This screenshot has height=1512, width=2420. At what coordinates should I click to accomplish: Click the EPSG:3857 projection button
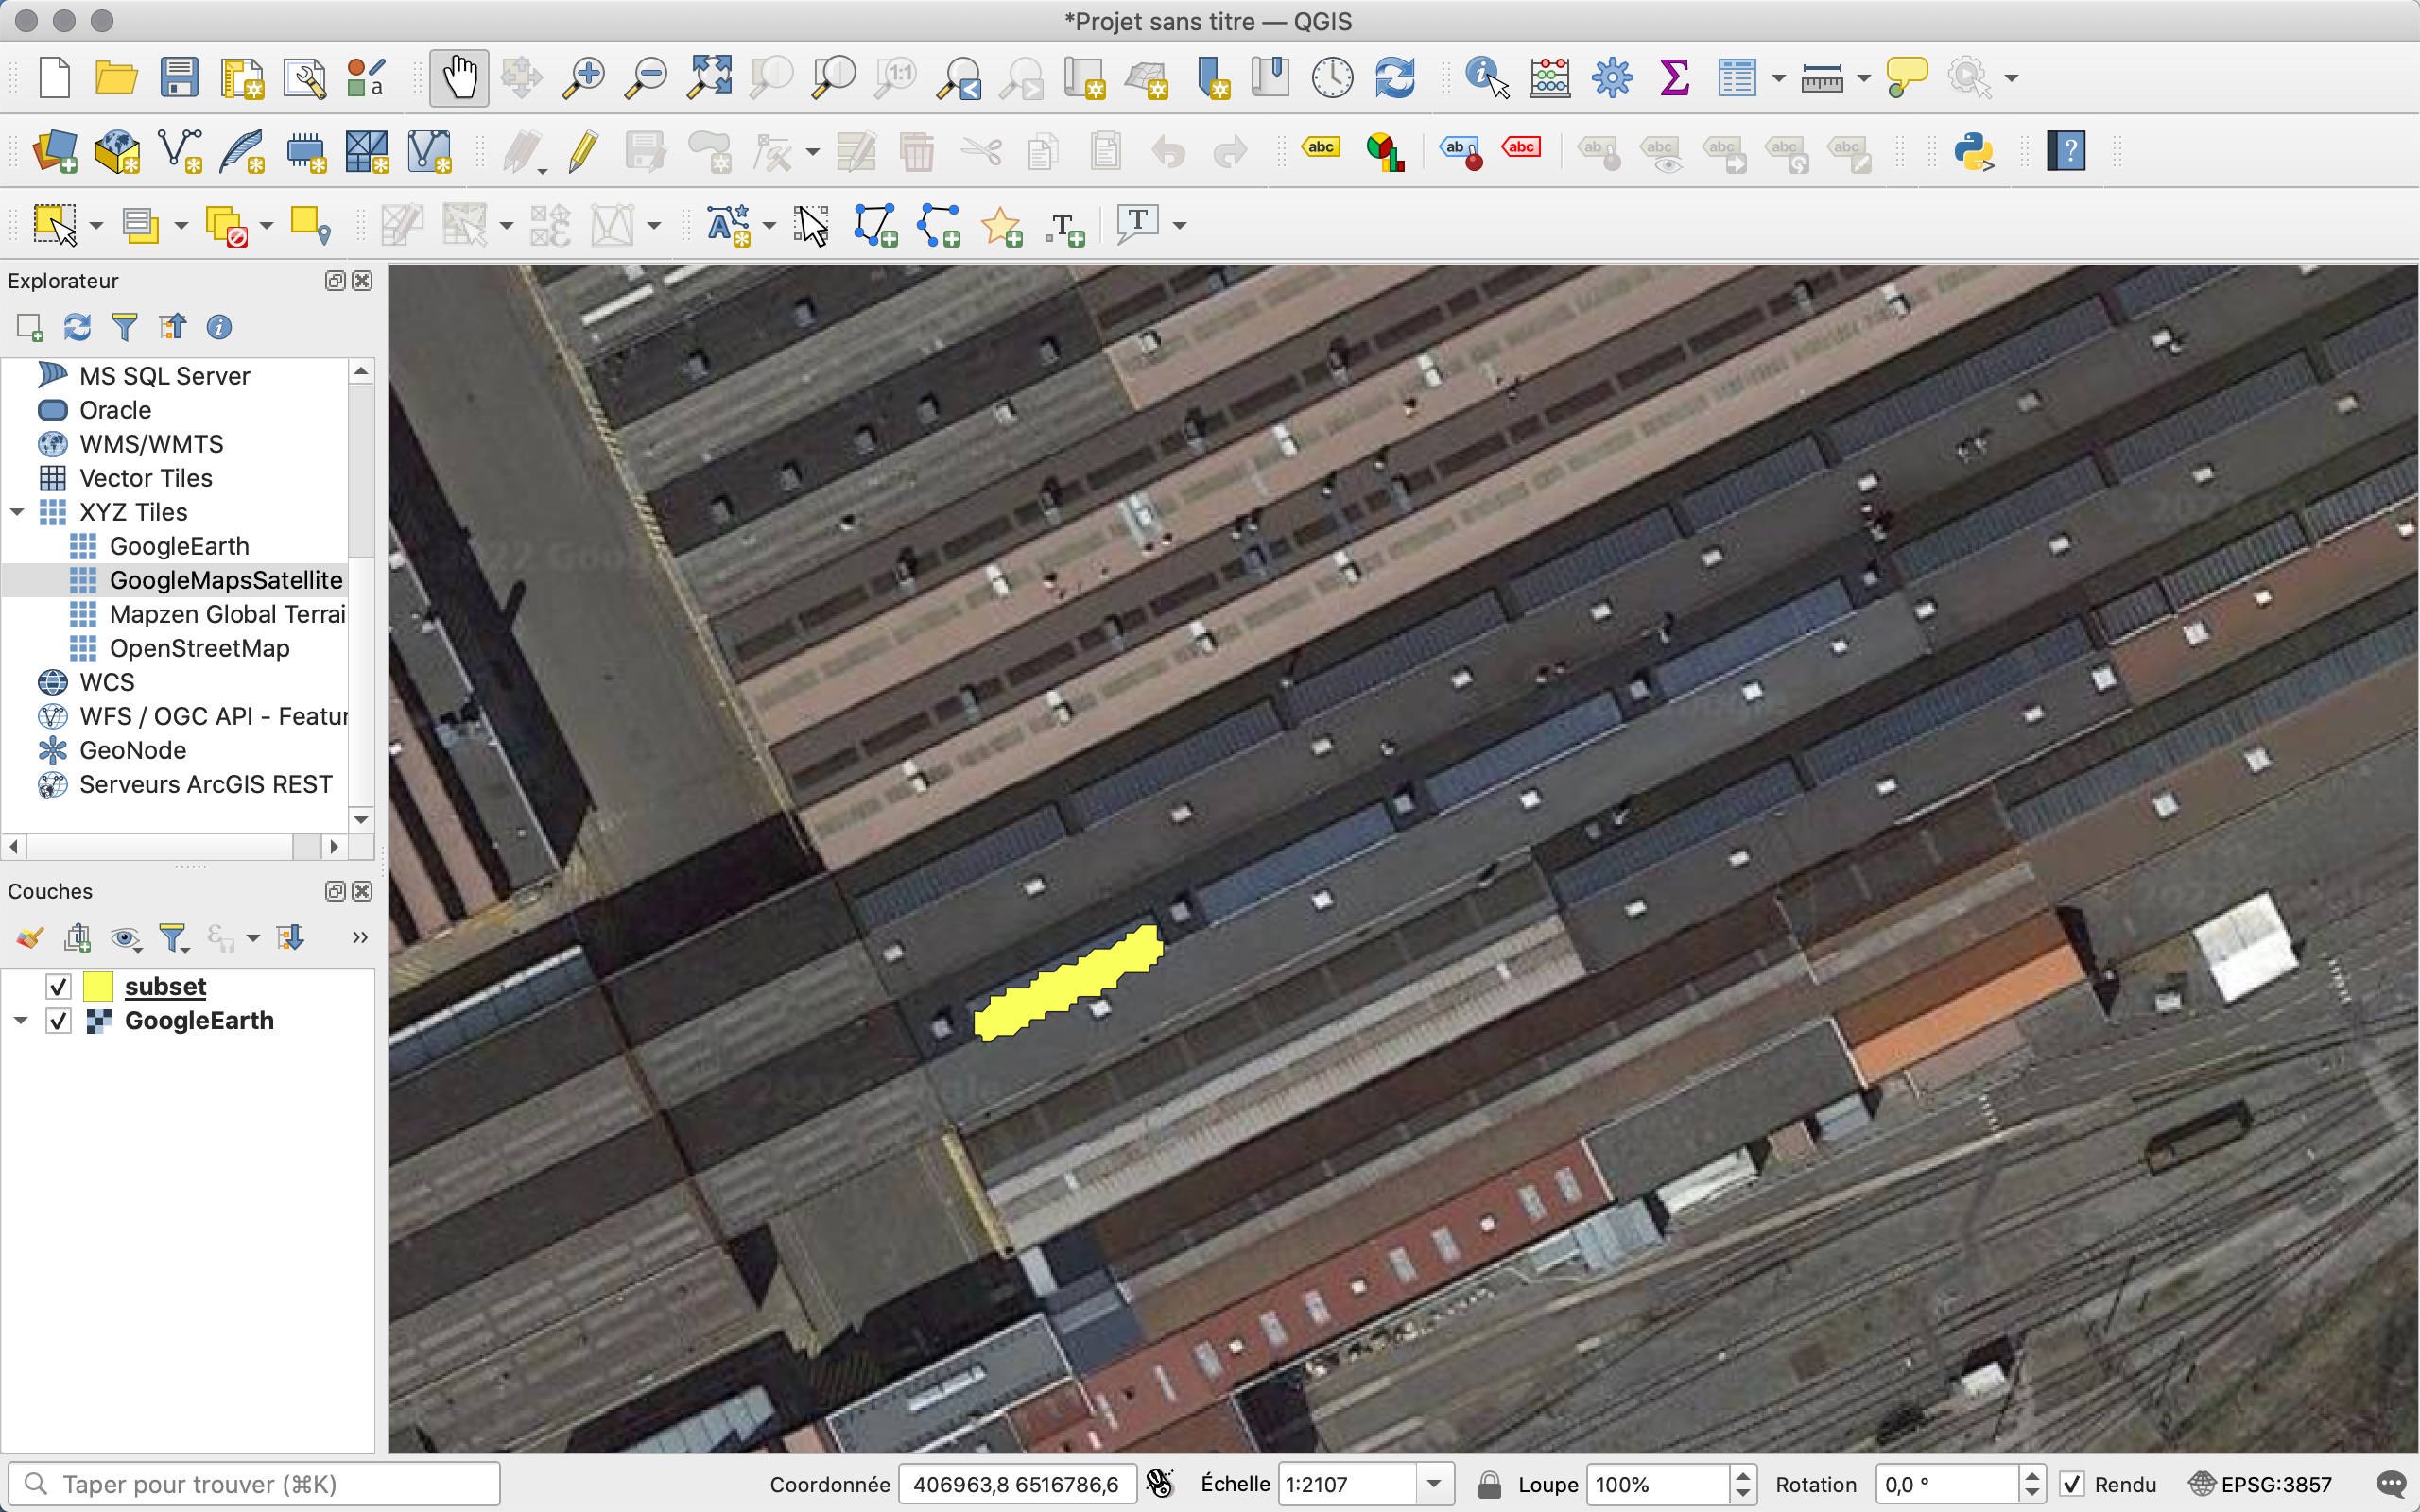[2260, 1484]
